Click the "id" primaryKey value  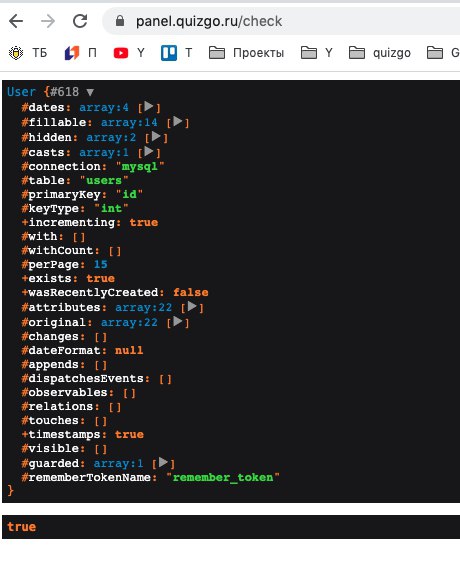tap(129, 194)
